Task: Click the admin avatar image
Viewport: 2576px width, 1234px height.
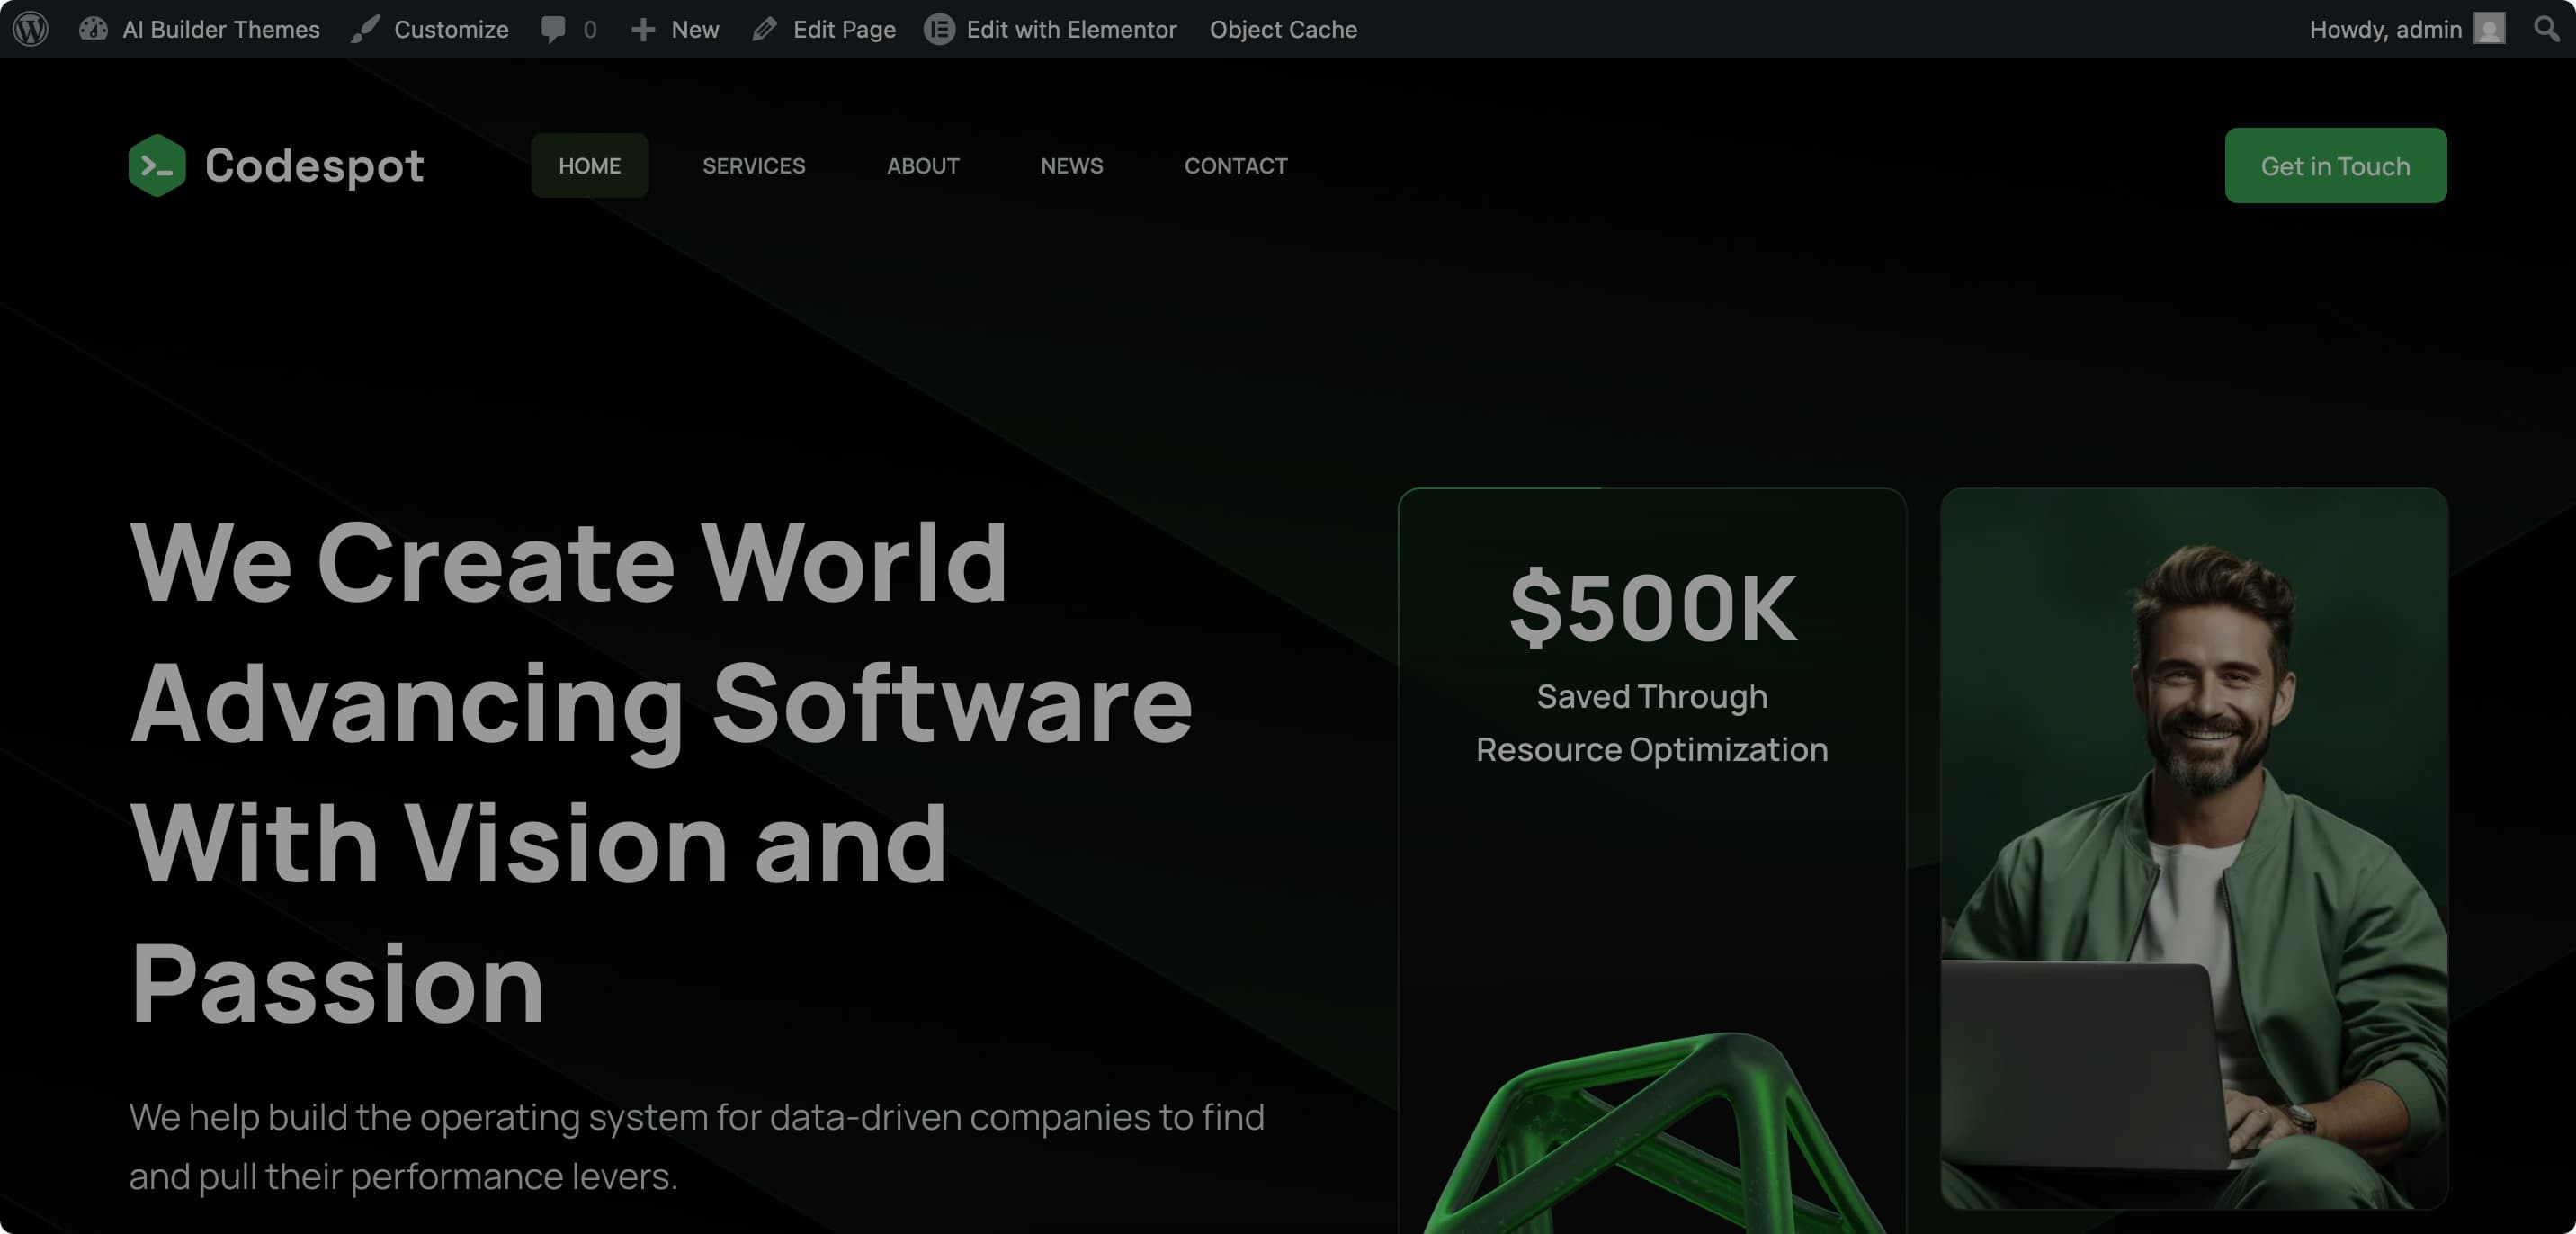Action: pos(2489,29)
